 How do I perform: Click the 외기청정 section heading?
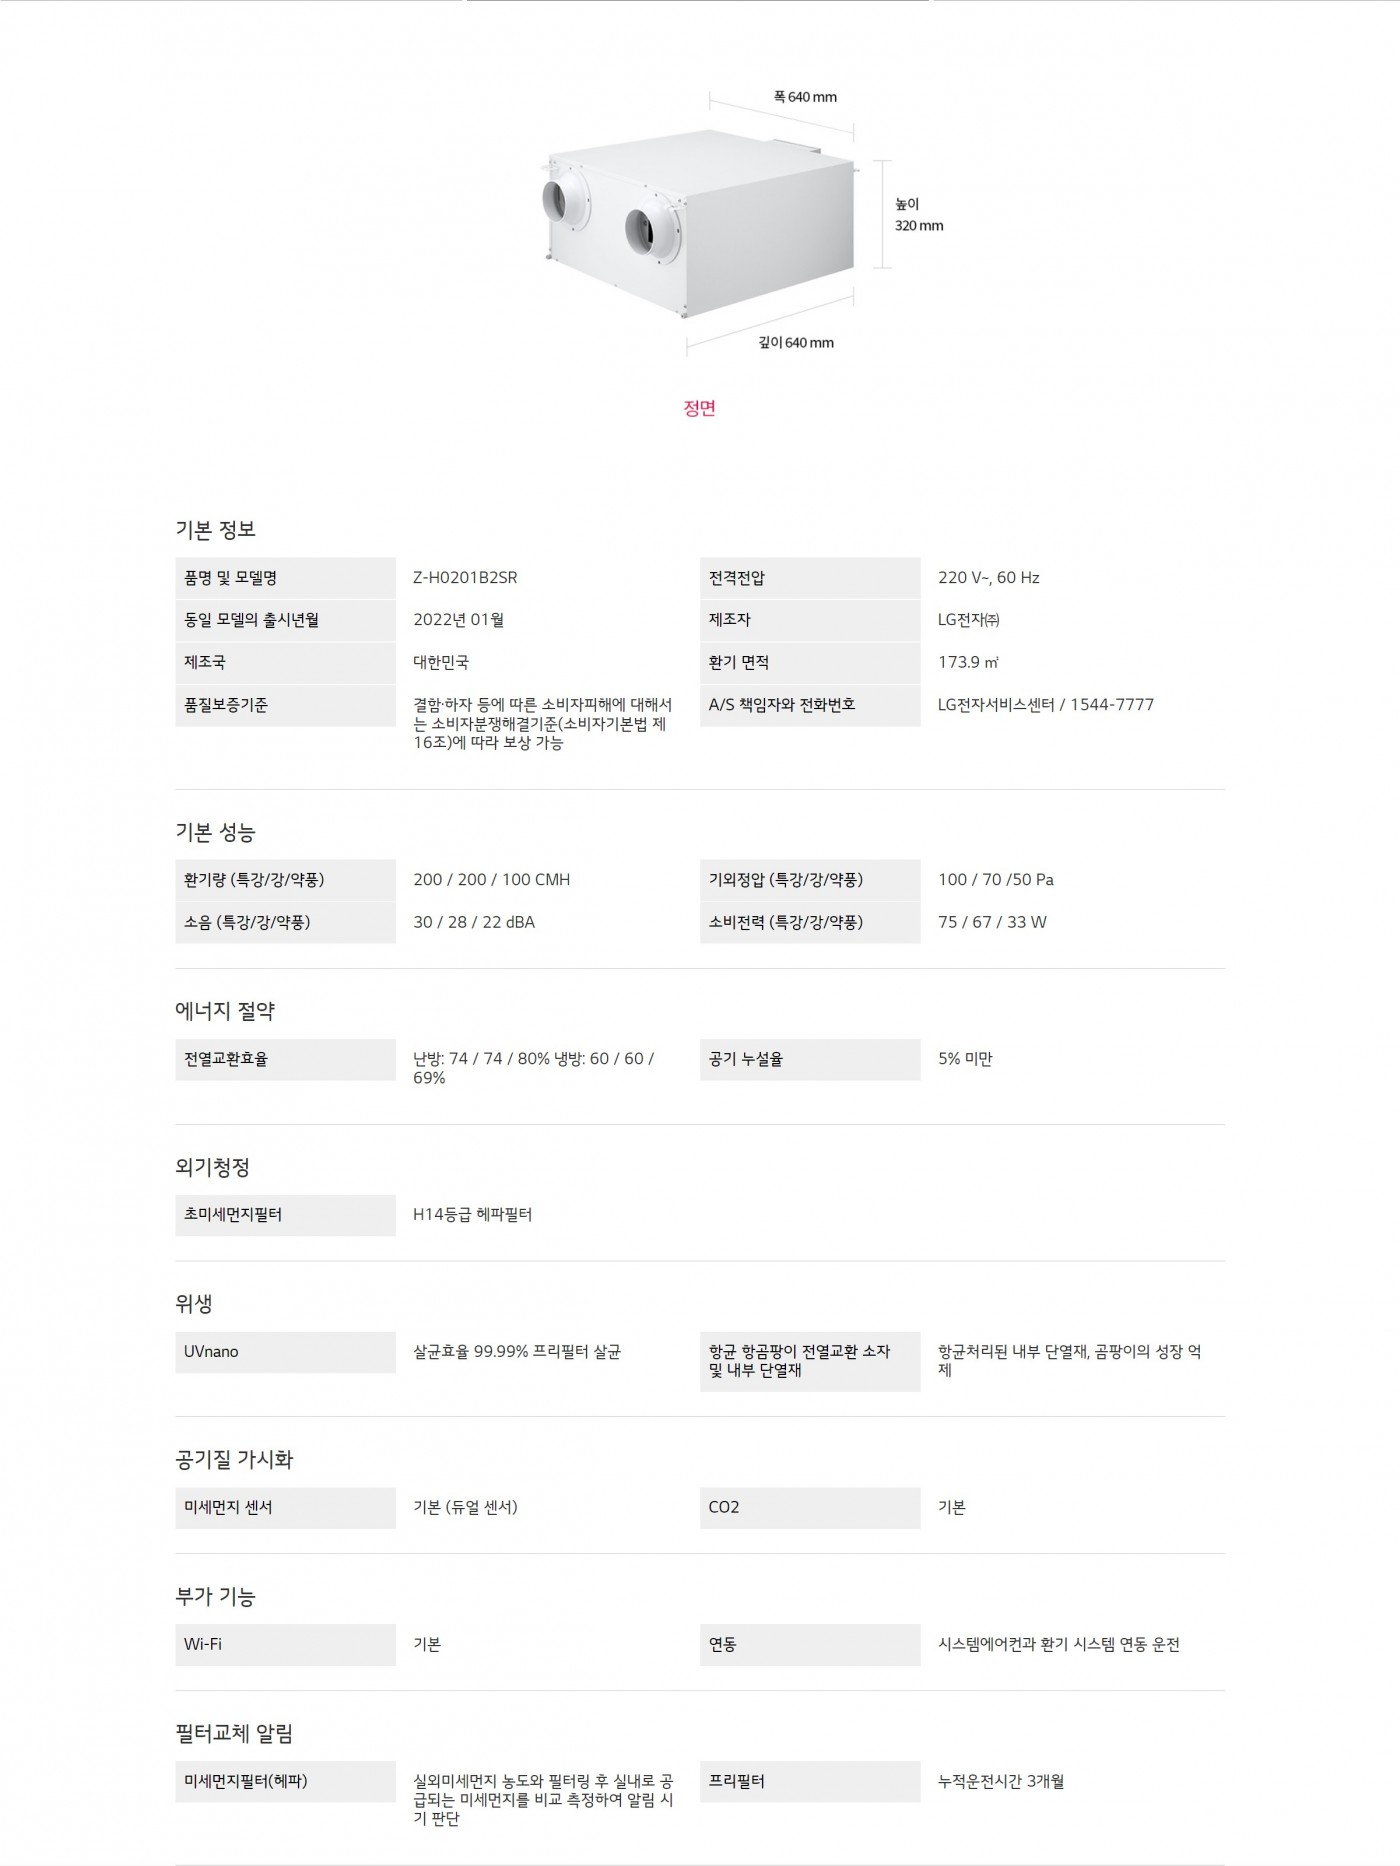click(x=212, y=1167)
